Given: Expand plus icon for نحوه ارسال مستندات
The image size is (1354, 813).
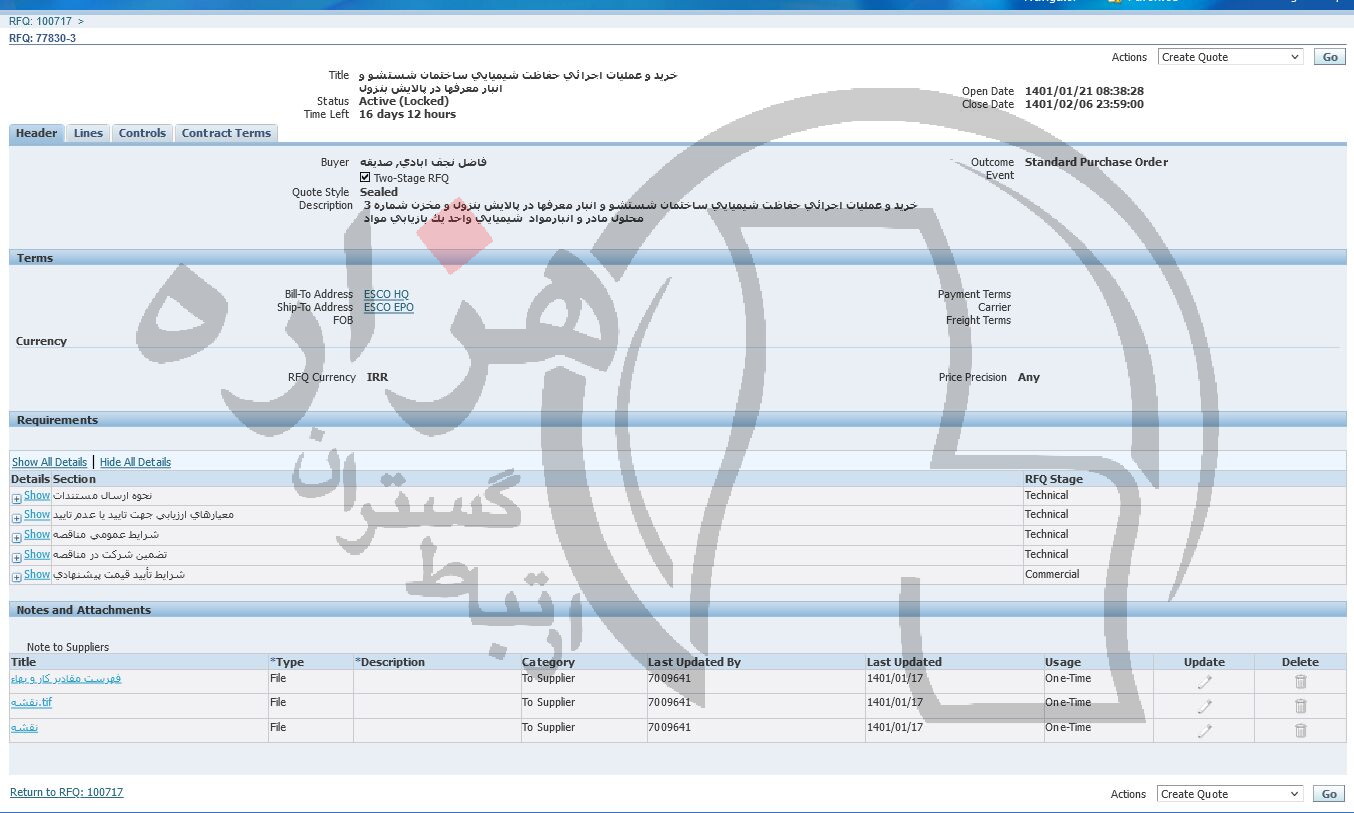Looking at the screenshot, I should (x=16, y=498).
